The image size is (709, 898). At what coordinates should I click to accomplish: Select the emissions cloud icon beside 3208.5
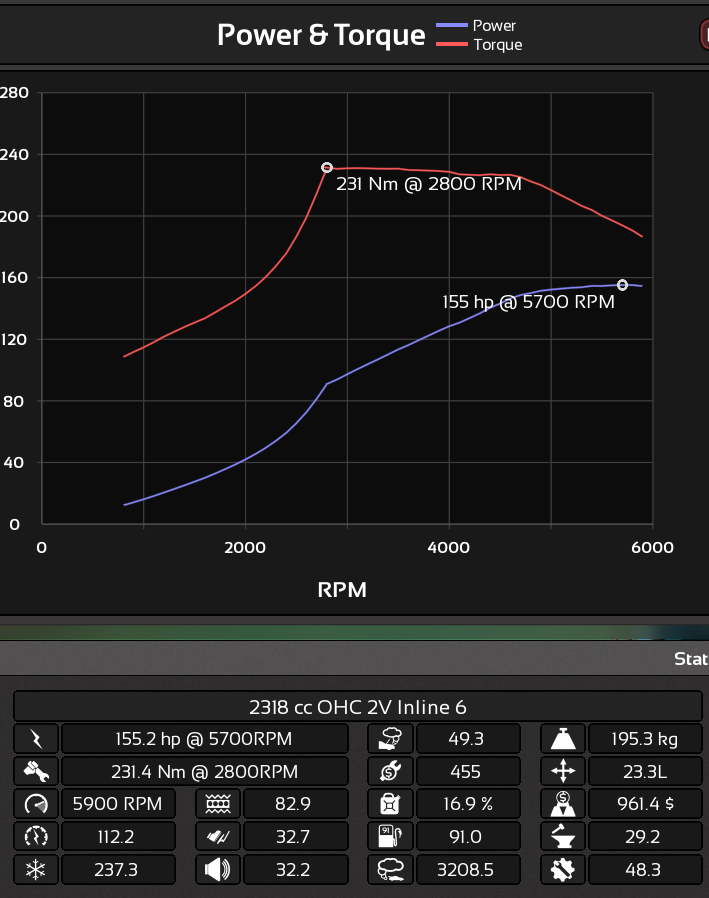pos(389,870)
